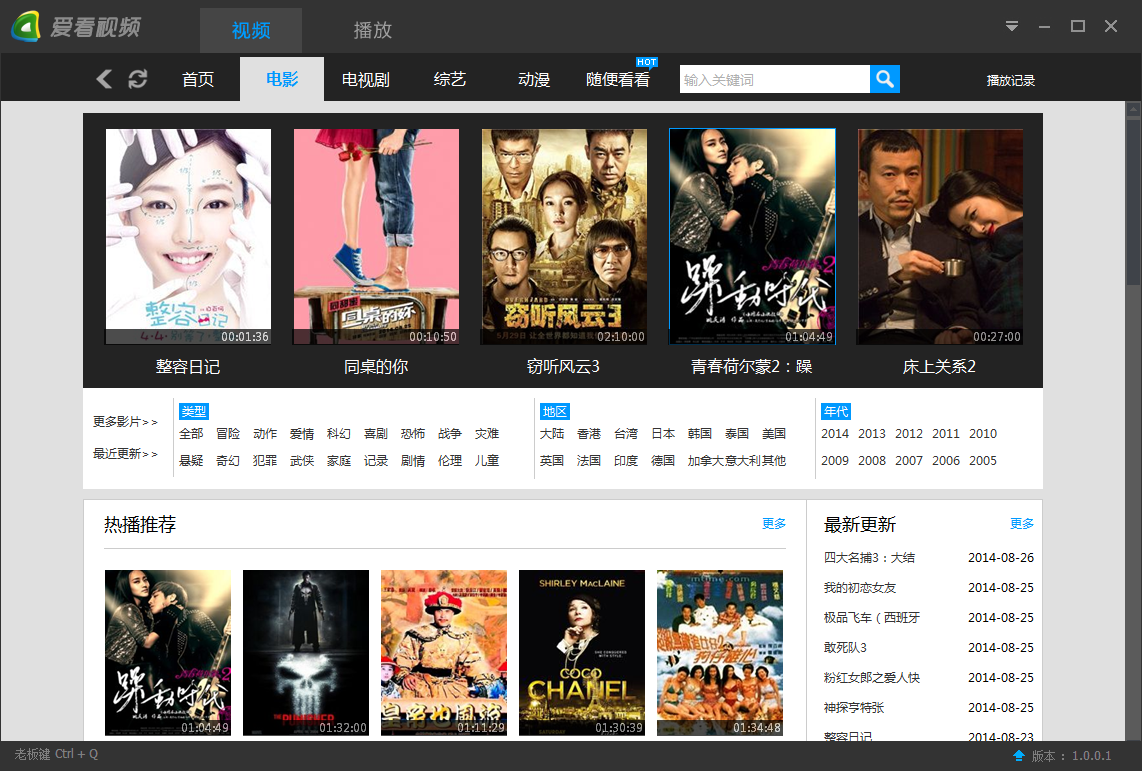The height and width of the screenshot is (771, 1142).
Task: Filter by year 2012
Action: point(909,433)
